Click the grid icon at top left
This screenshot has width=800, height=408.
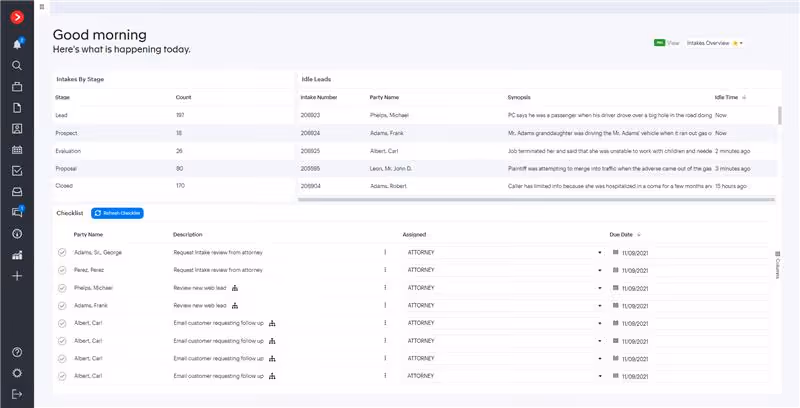[42, 7]
